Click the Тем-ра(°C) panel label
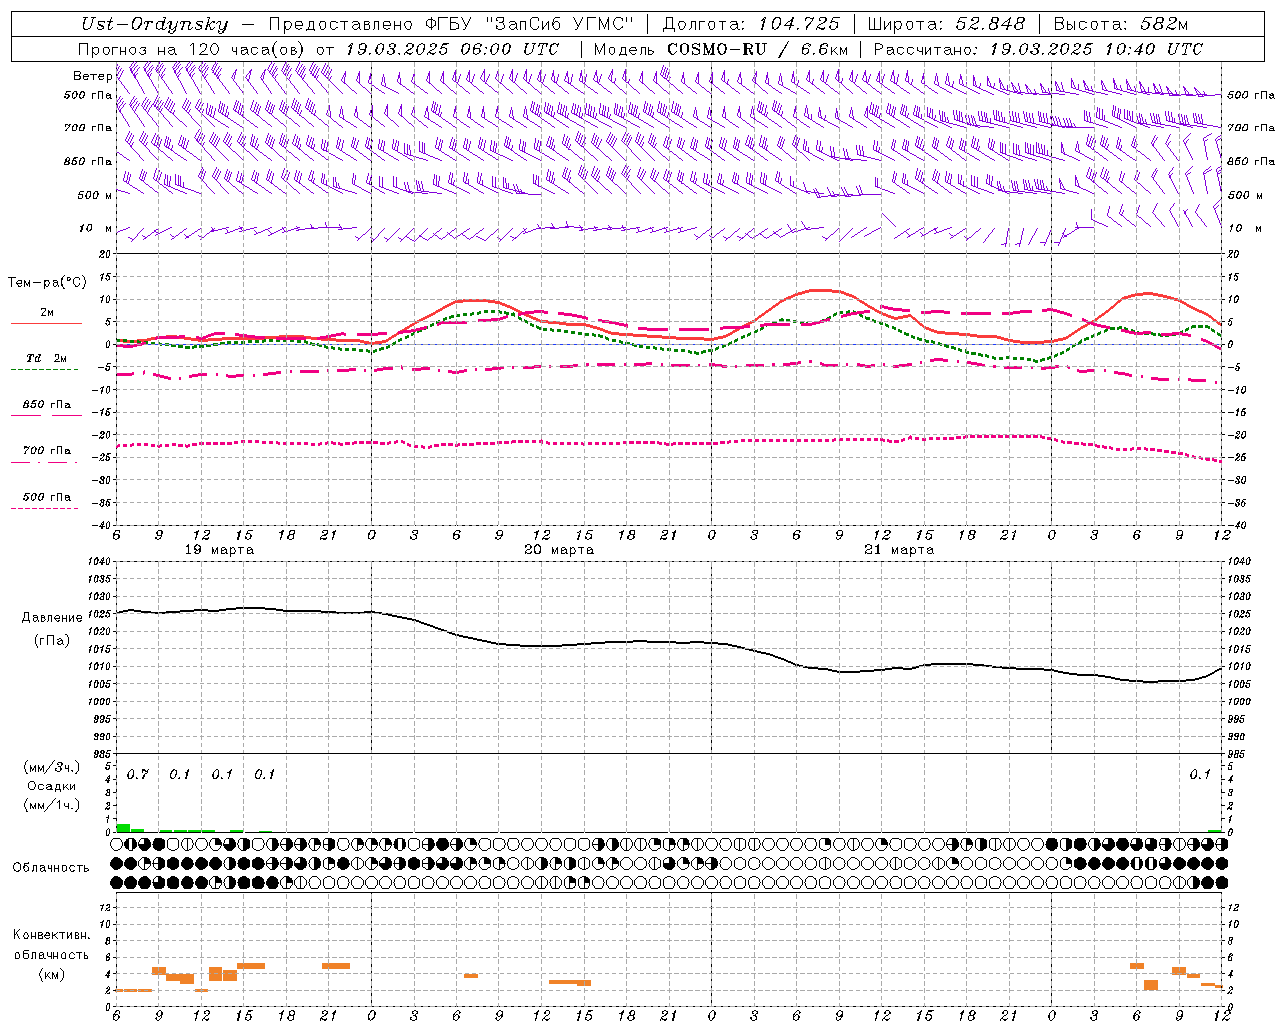 tap(47, 283)
